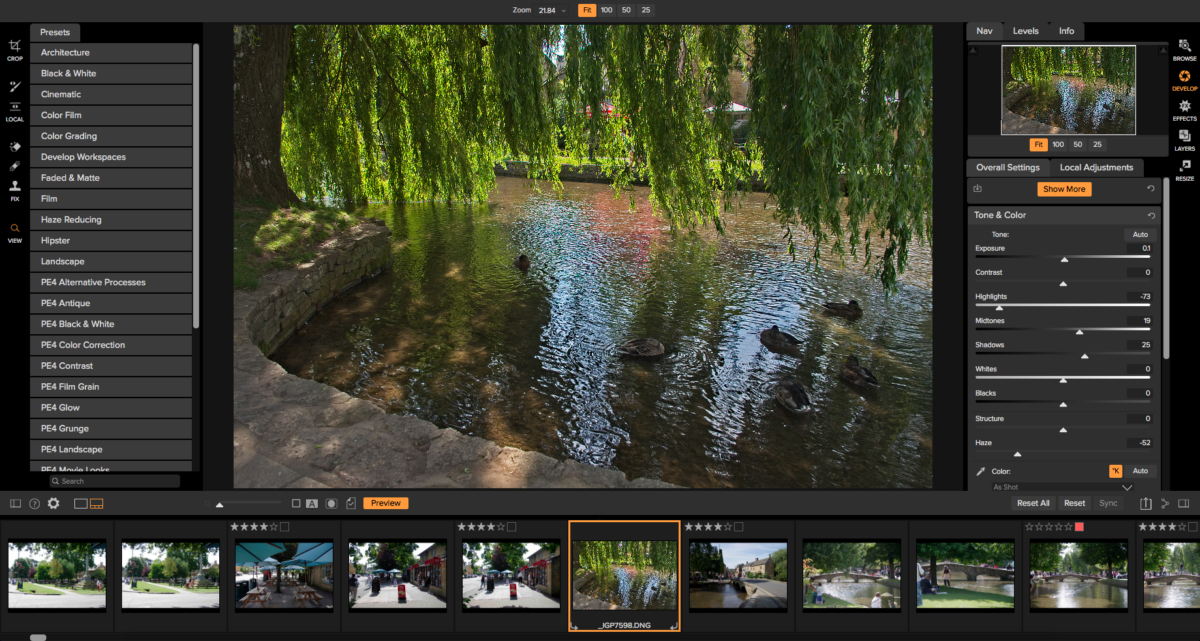Expand the Black & White preset category
The image size is (1200, 641).
pos(111,73)
